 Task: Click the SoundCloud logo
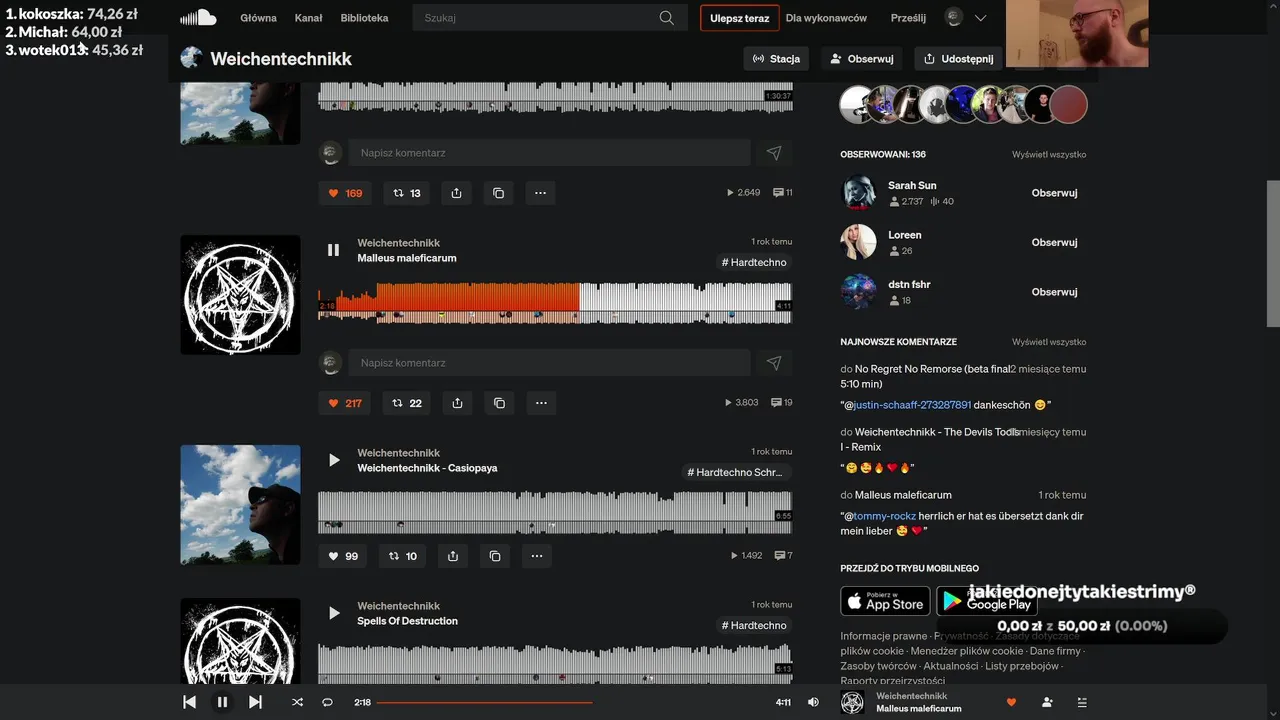coord(198,17)
